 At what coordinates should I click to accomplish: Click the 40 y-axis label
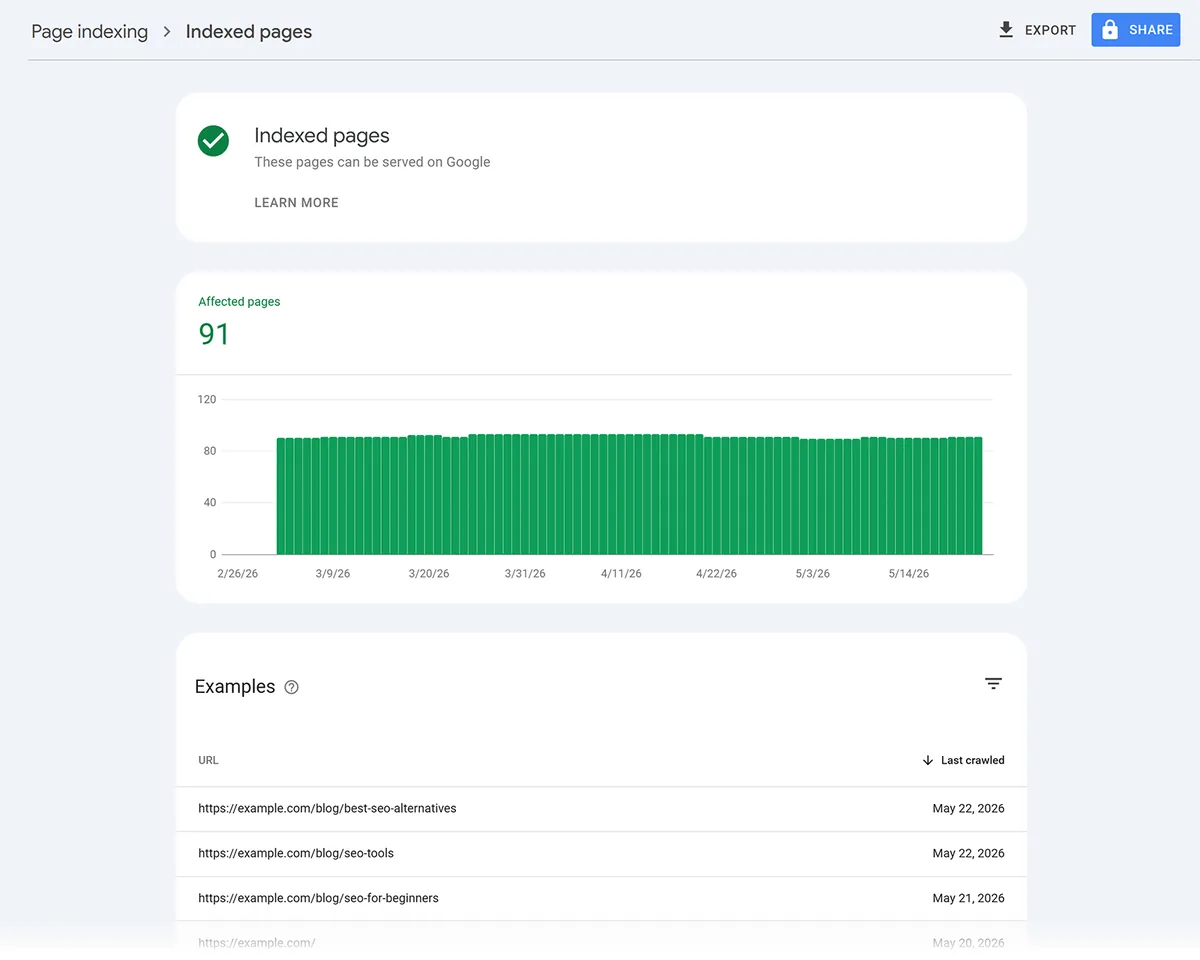coord(210,502)
